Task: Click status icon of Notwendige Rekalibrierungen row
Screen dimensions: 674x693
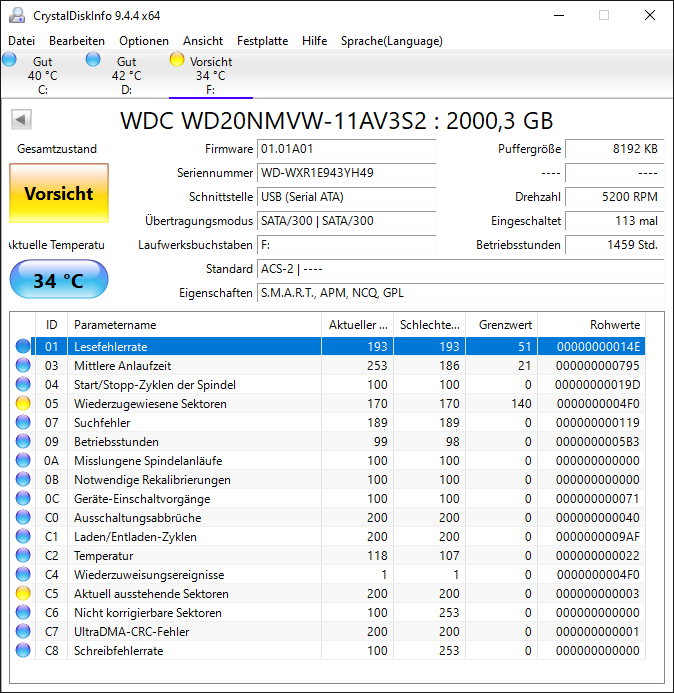Action: pos(23,479)
